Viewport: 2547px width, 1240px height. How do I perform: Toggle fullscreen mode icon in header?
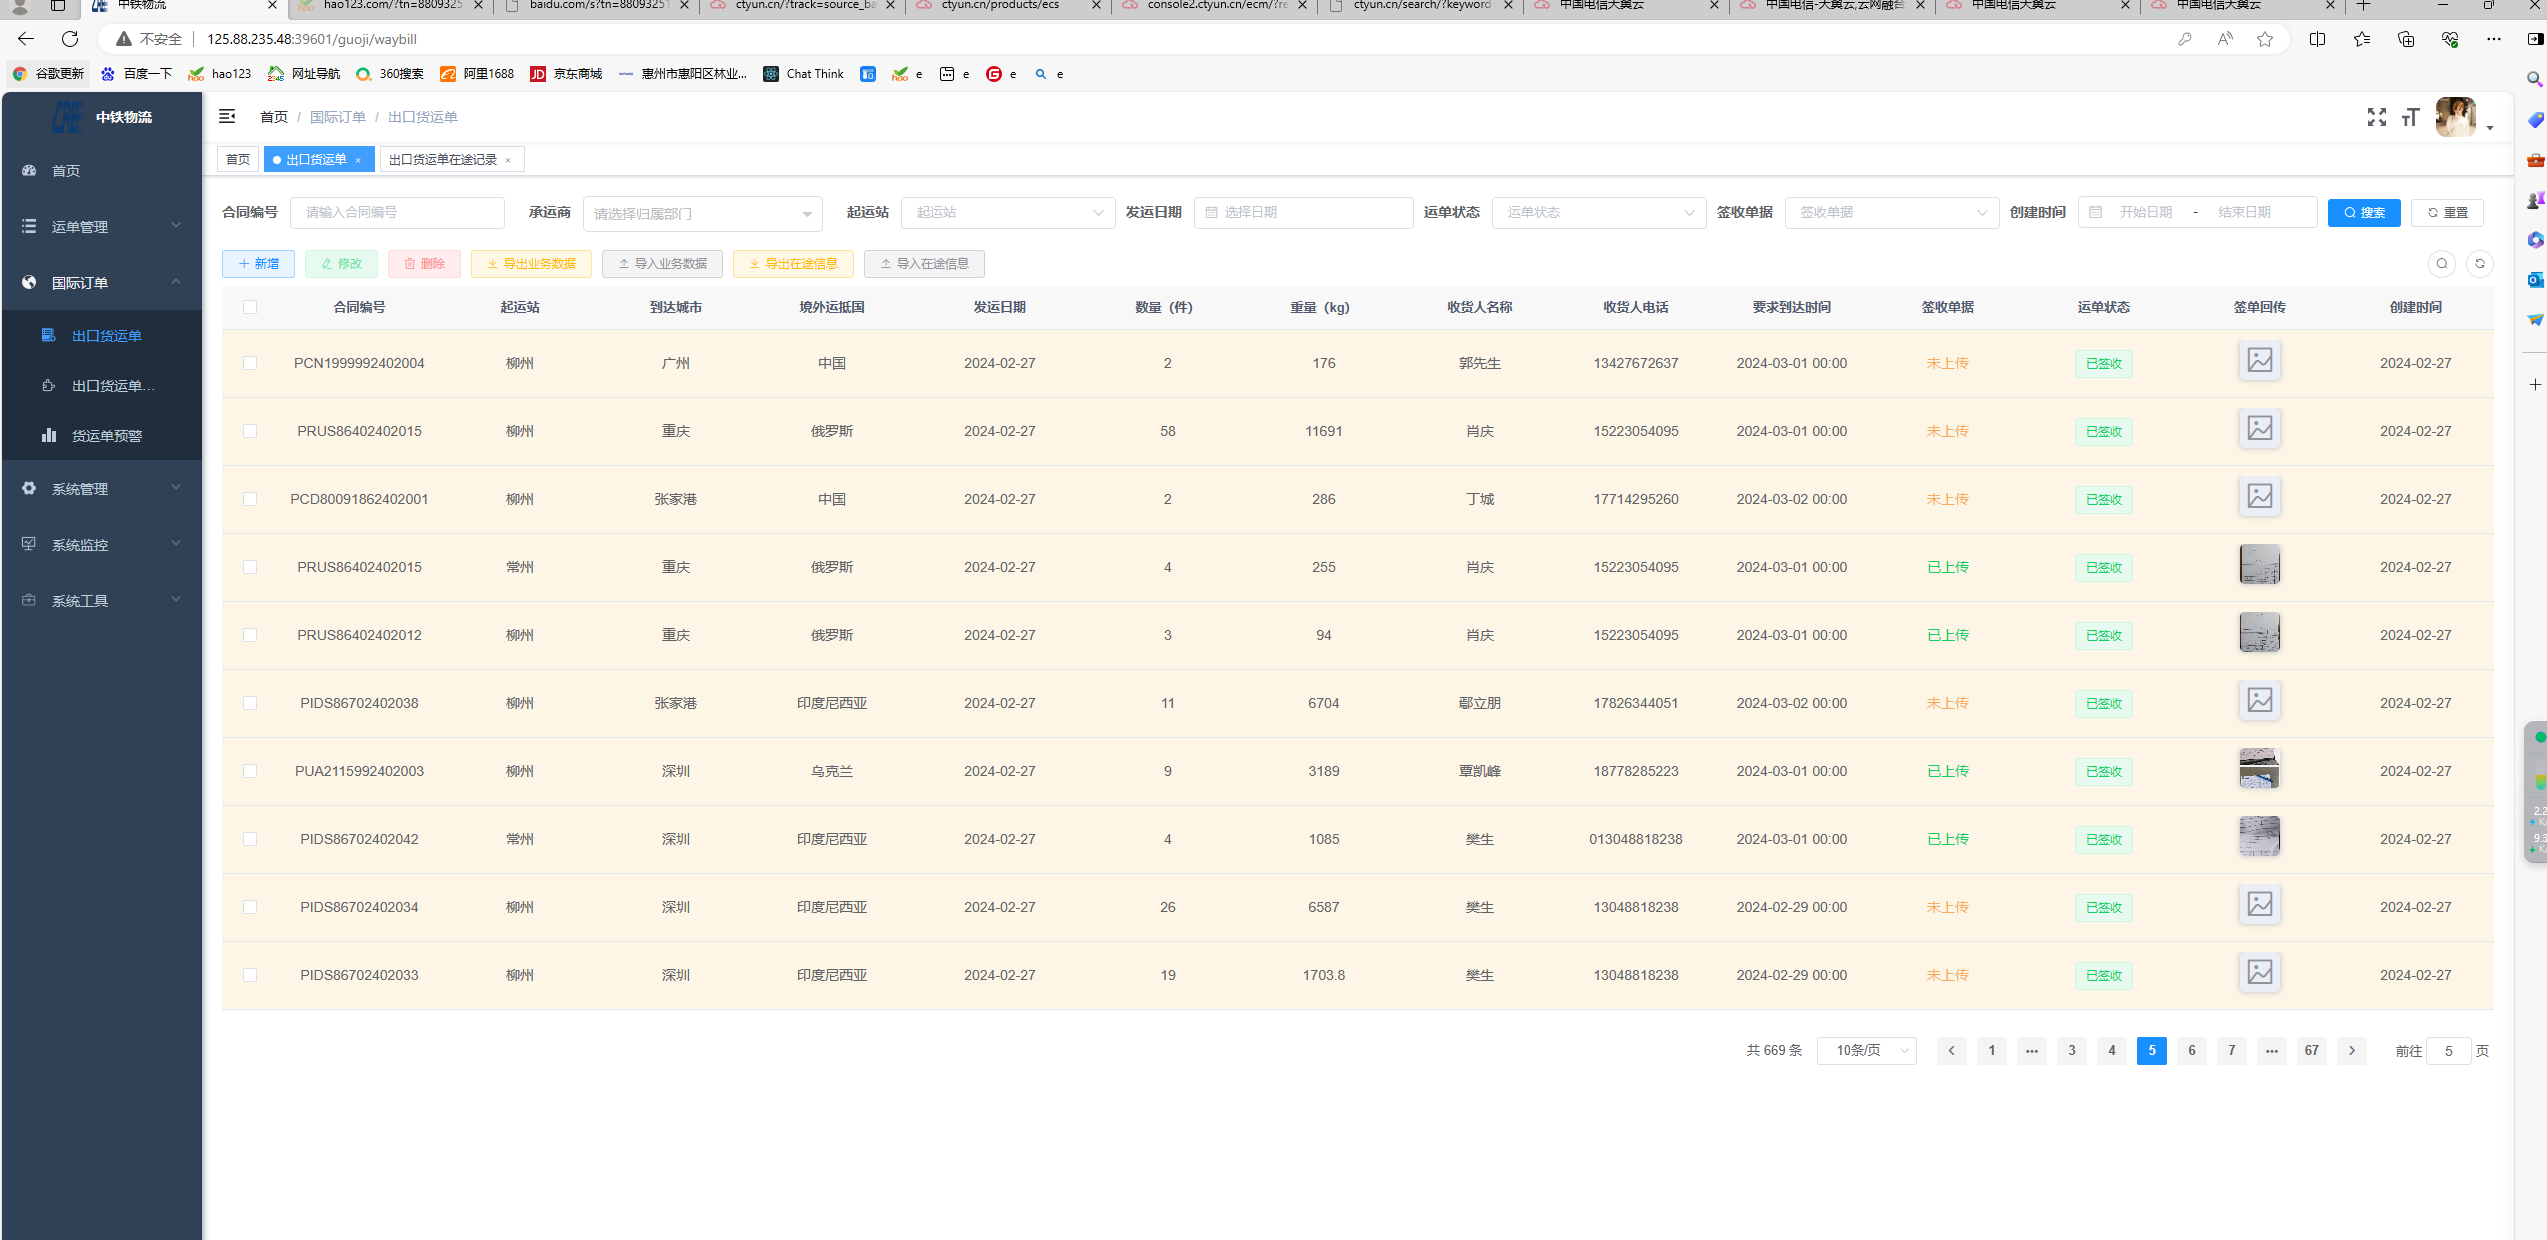[2376, 118]
